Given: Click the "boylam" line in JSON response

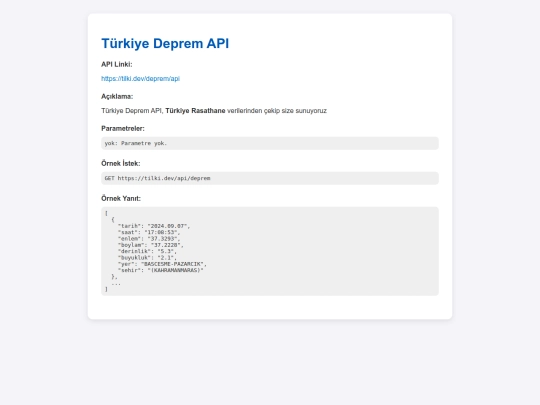Looking at the screenshot, I should click(x=151, y=245).
